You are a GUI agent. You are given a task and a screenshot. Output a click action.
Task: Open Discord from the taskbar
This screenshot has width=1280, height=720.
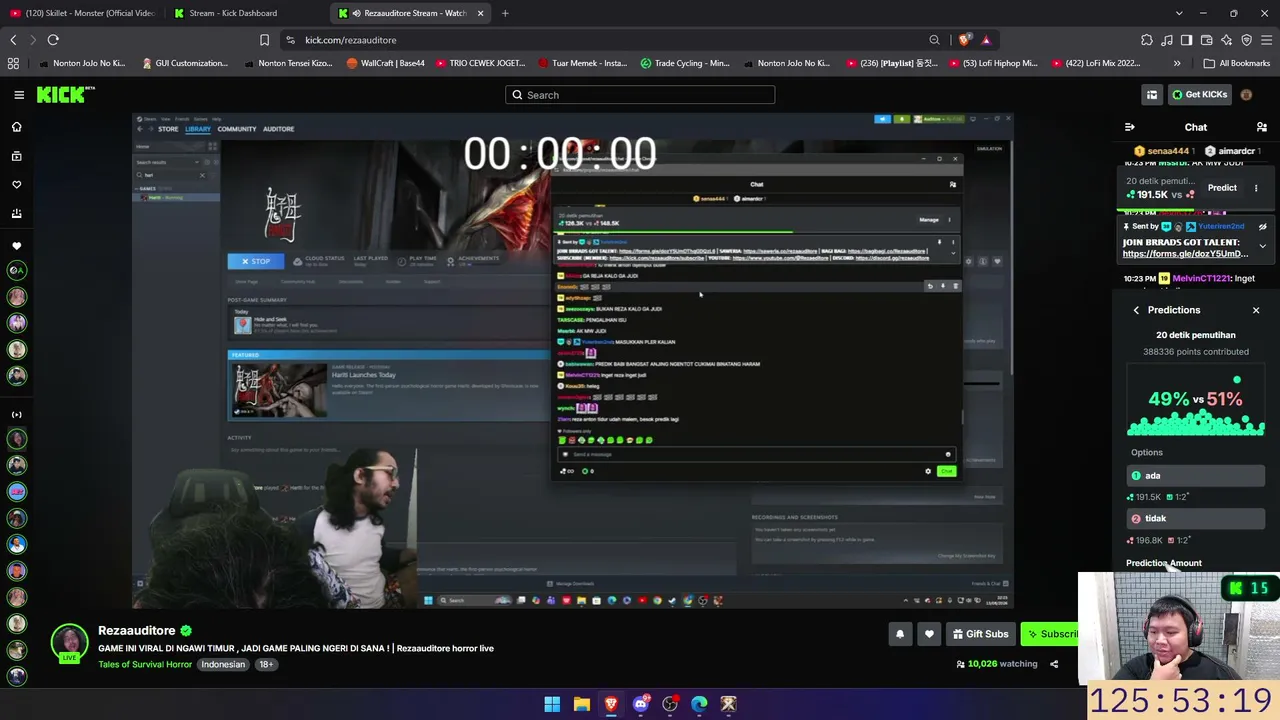click(x=641, y=704)
